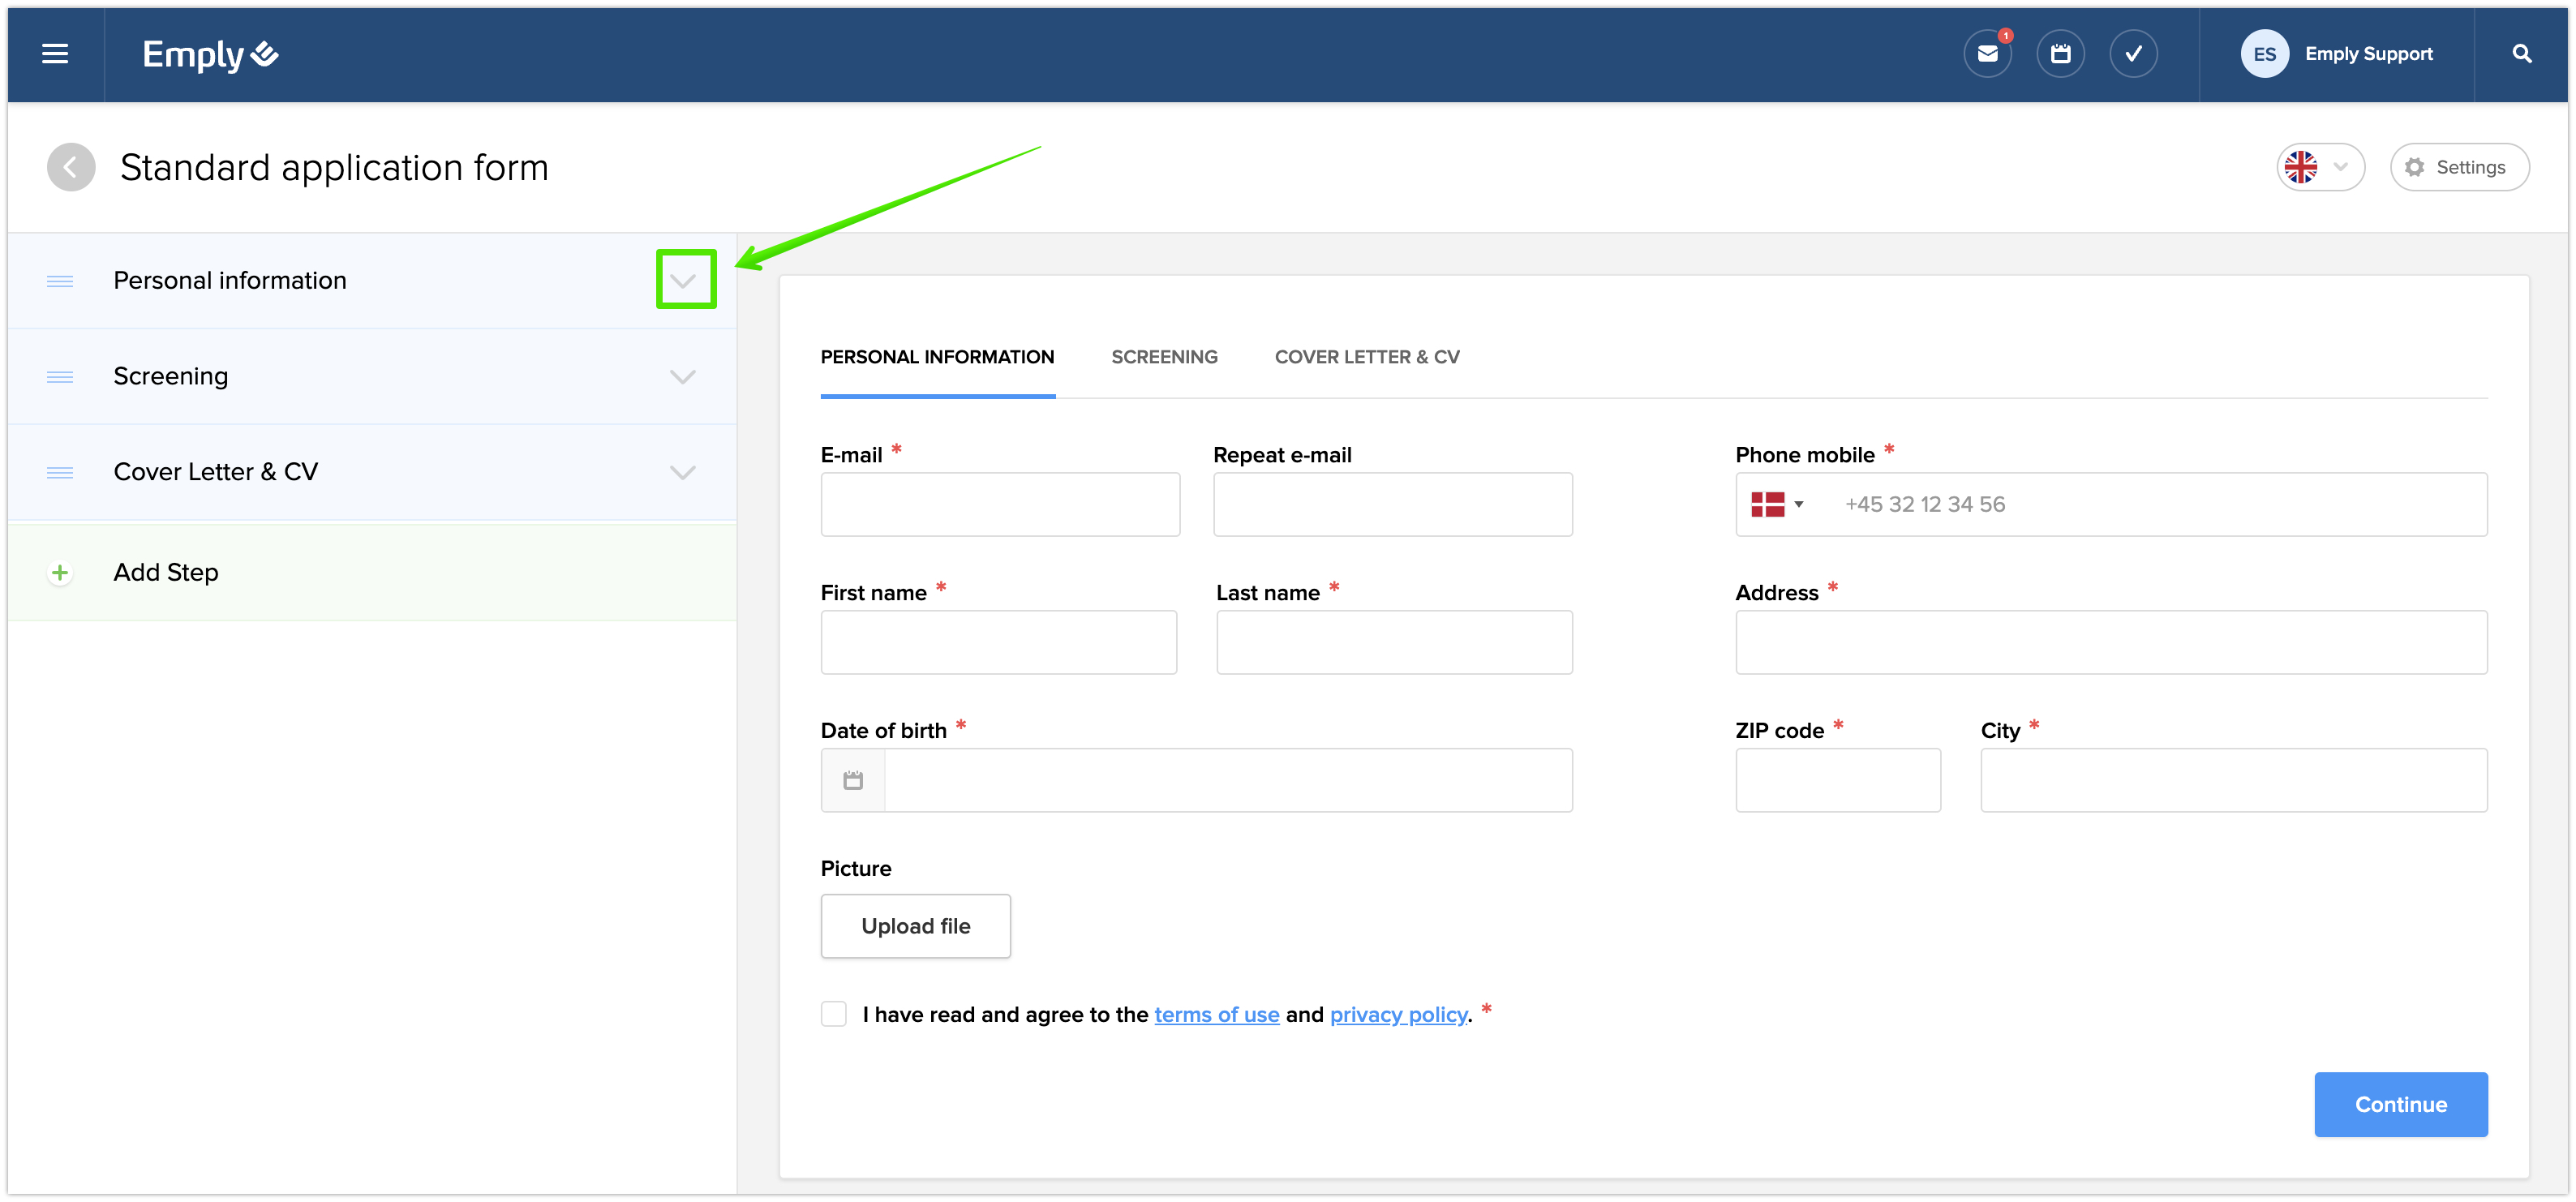The width and height of the screenshot is (2576, 1202).
Task: Open the phone country flag dropdown
Action: tap(1777, 504)
